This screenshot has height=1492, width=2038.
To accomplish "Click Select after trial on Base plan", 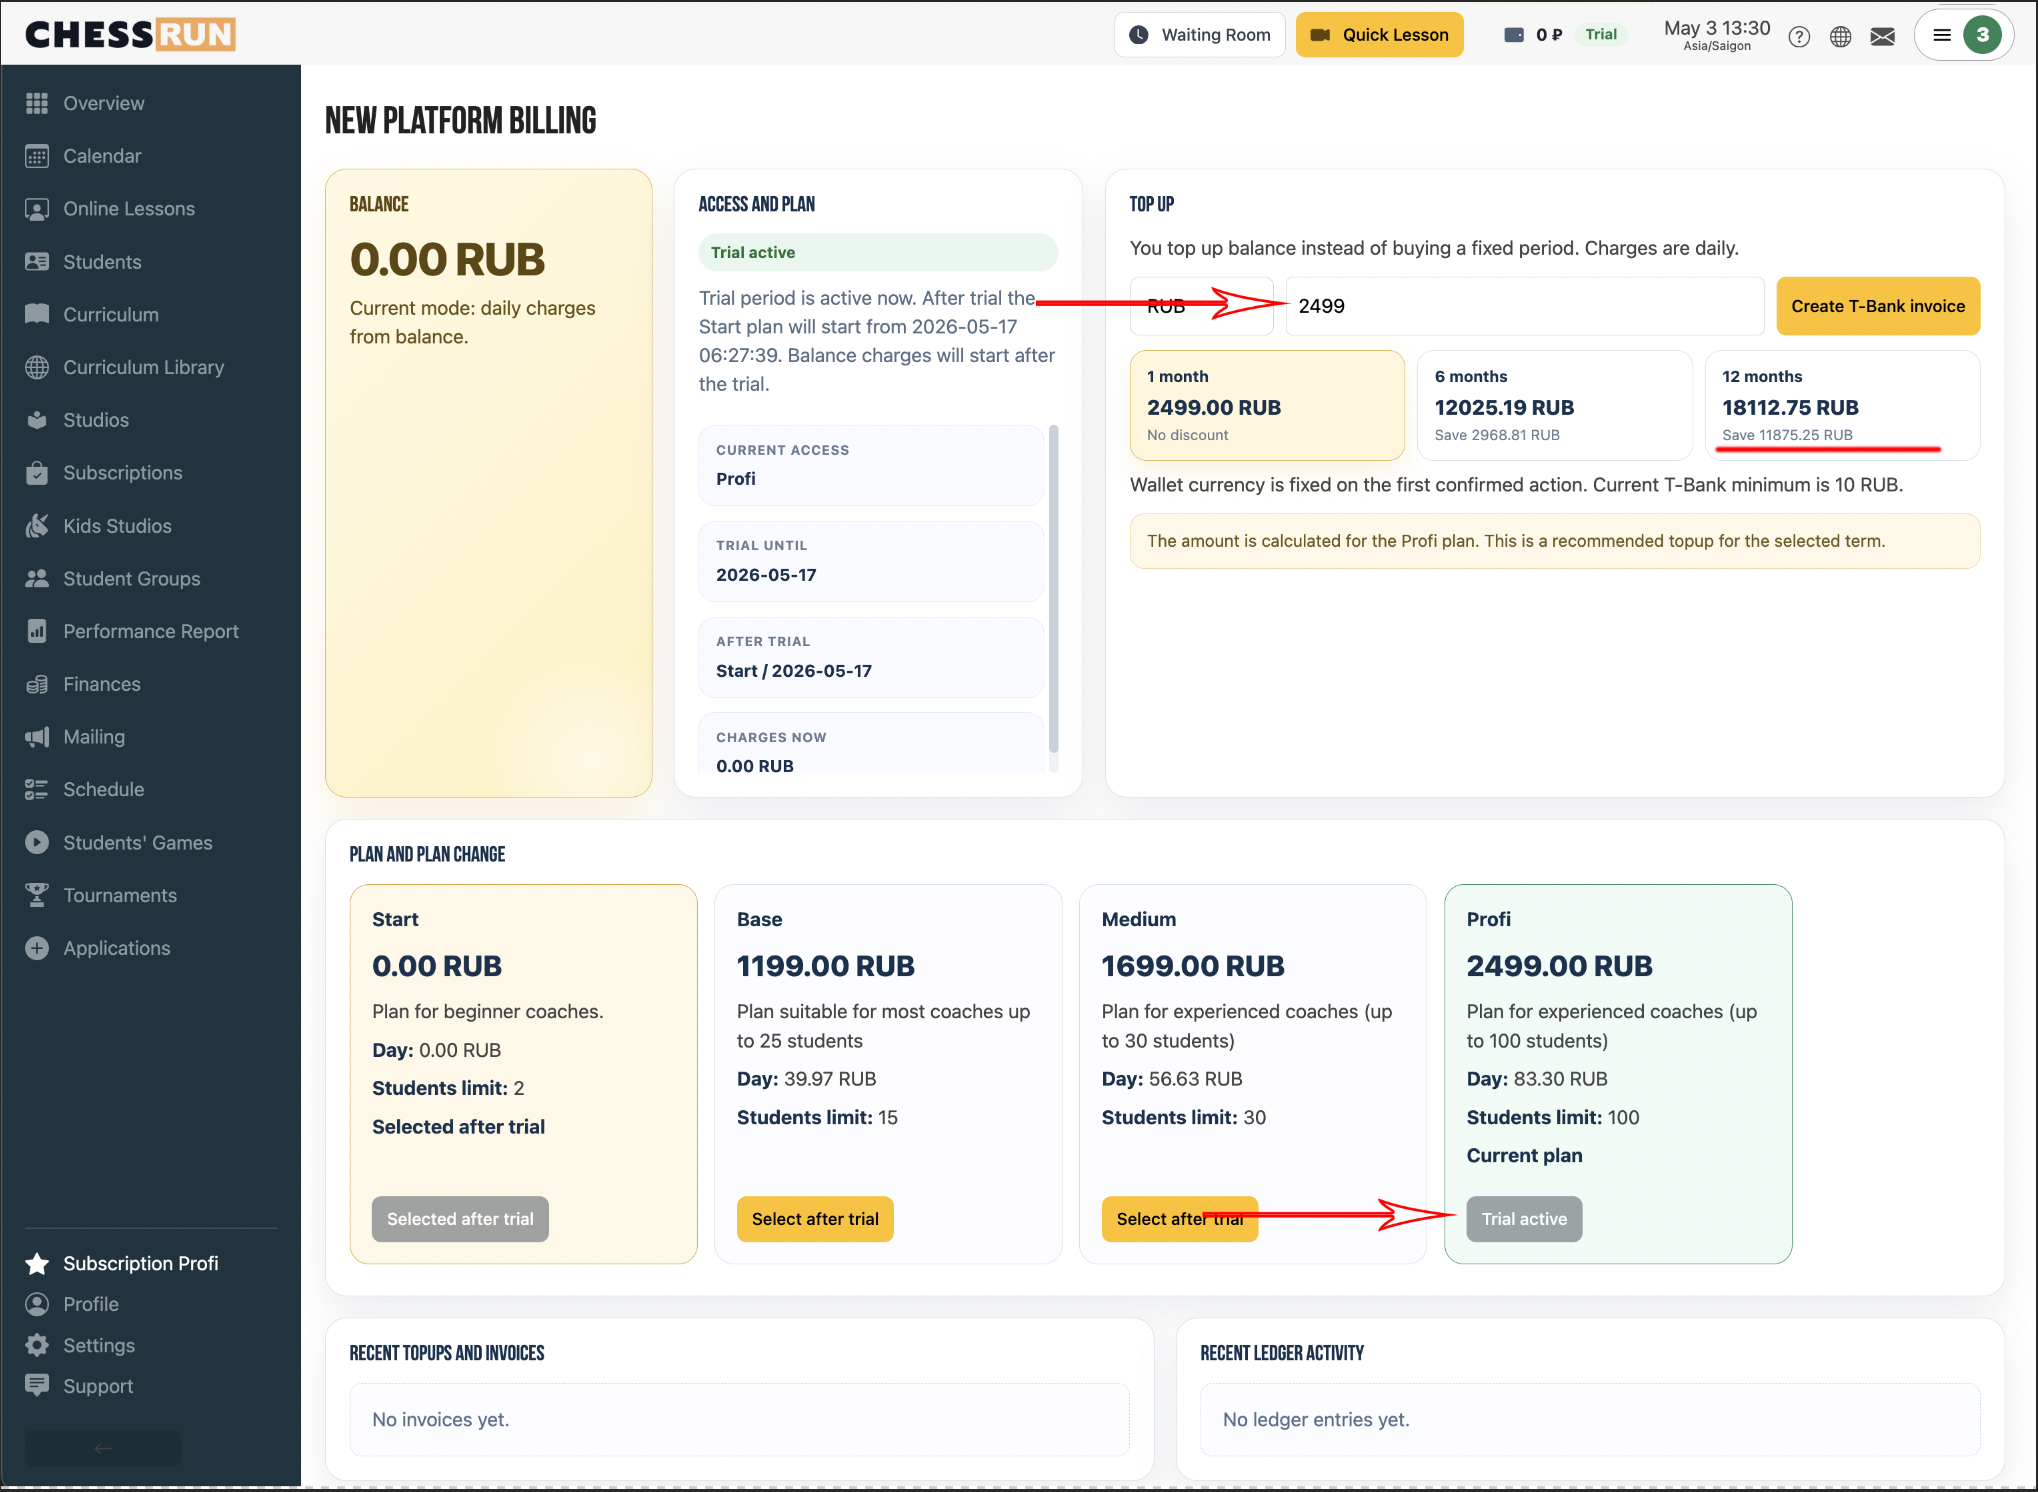I will click(x=815, y=1219).
